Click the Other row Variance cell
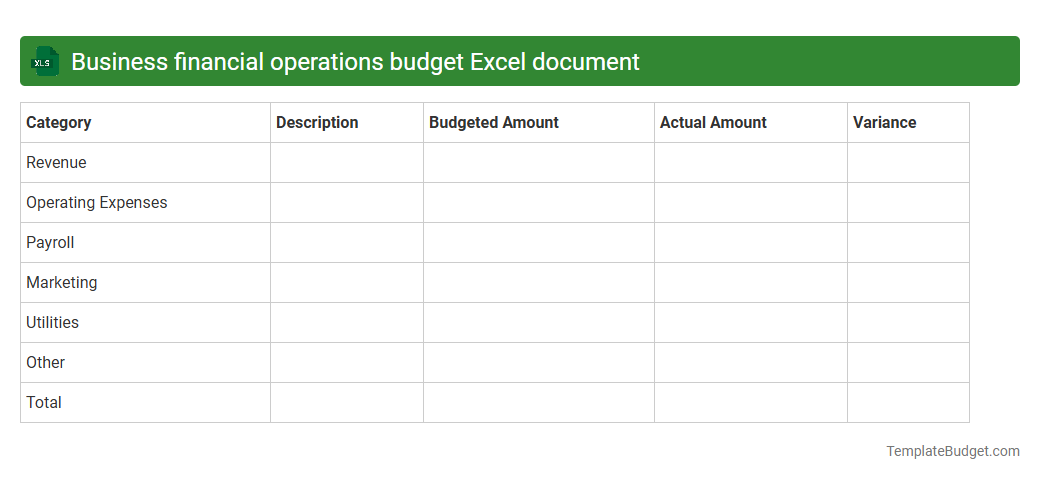 [x=908, y=363]
